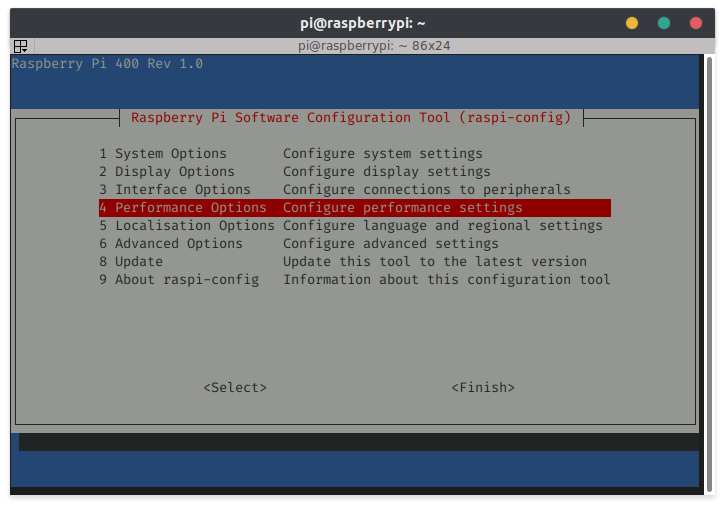Viewport: 725px width, 506px height.
Task: Click 'Configure advanced settings' description
Action: pos(391,244)
